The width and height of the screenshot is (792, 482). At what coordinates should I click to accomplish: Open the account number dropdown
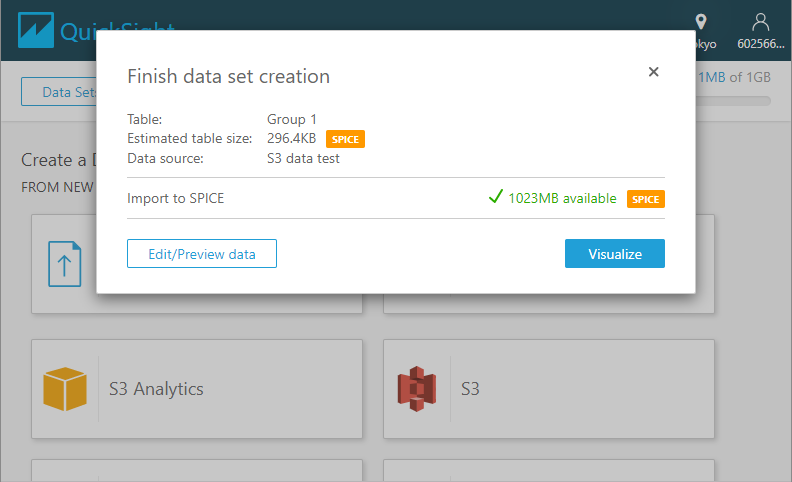click(x=762, y=44)
